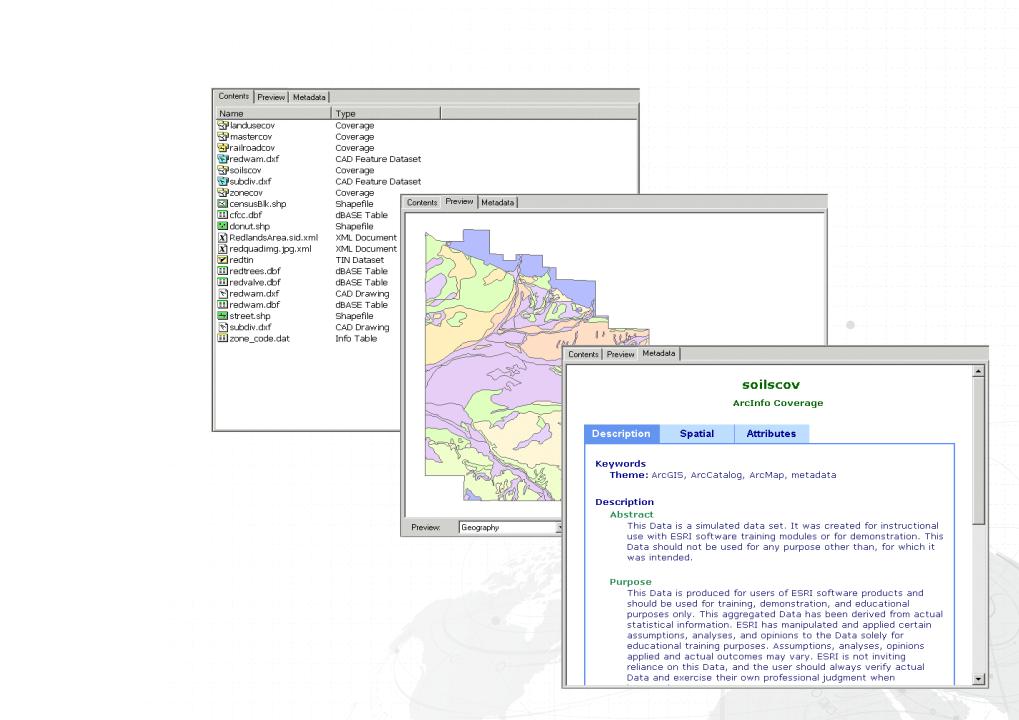Select Metadata tab in the map preview window
The height and width of the screenshot is (720, 1019).
(x=498, y=202)
